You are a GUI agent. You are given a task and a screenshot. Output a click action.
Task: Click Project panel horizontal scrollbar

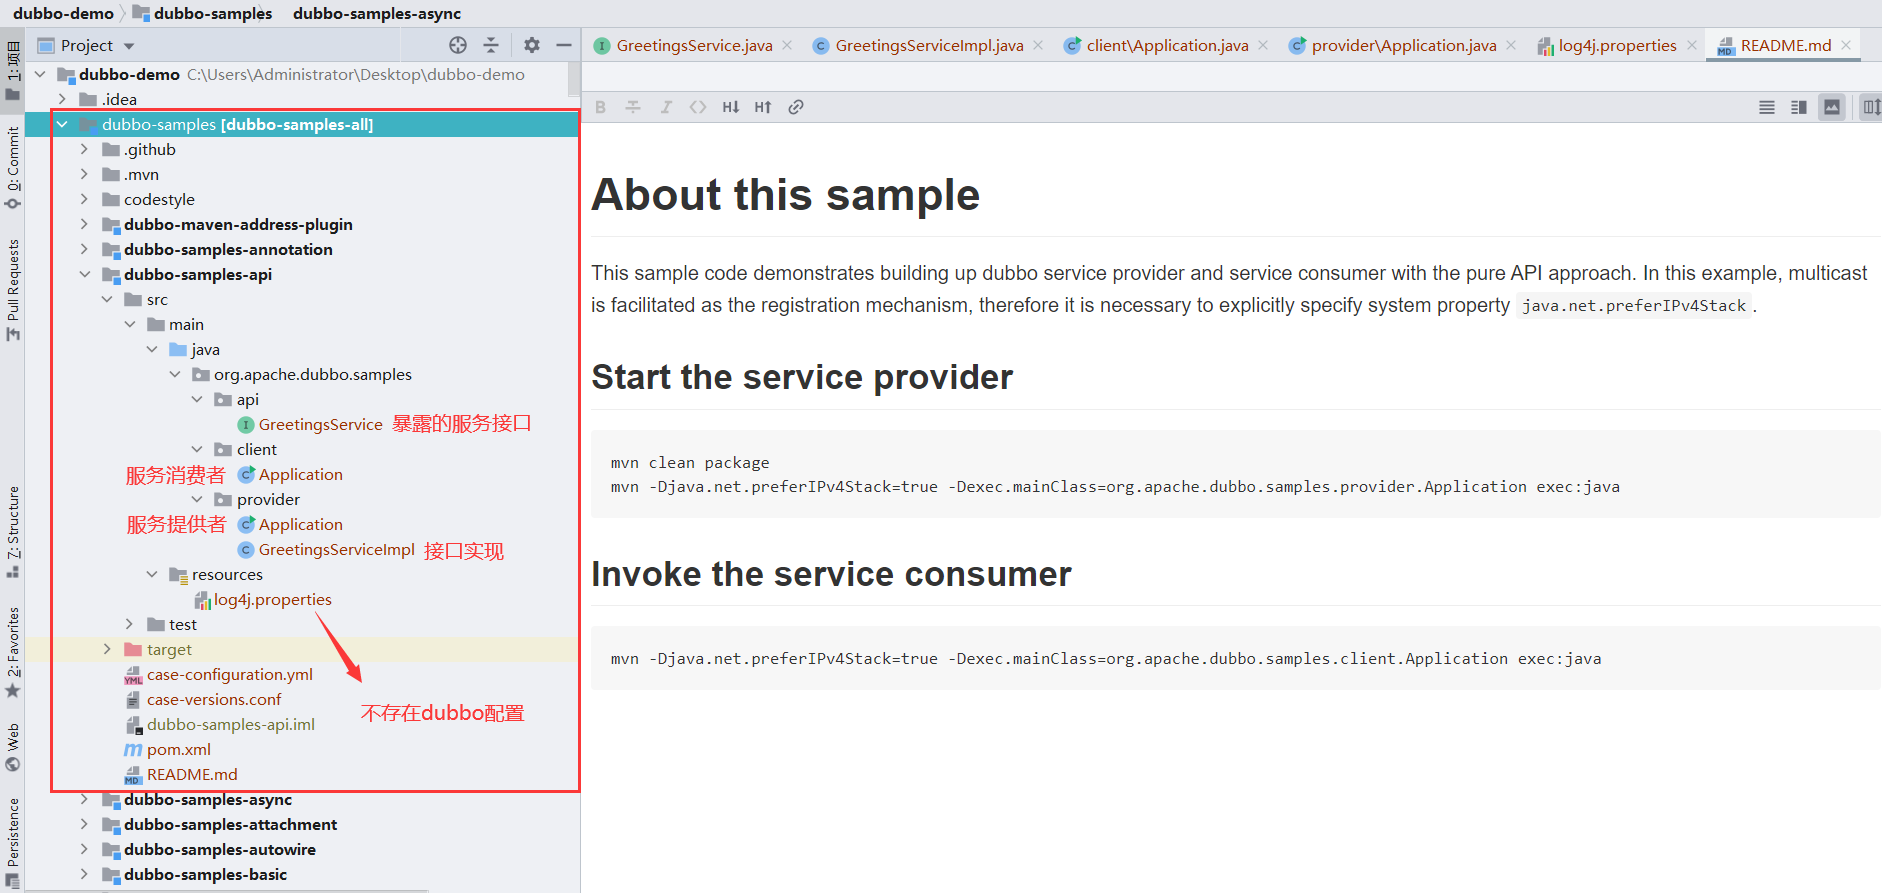pos(227,890)
